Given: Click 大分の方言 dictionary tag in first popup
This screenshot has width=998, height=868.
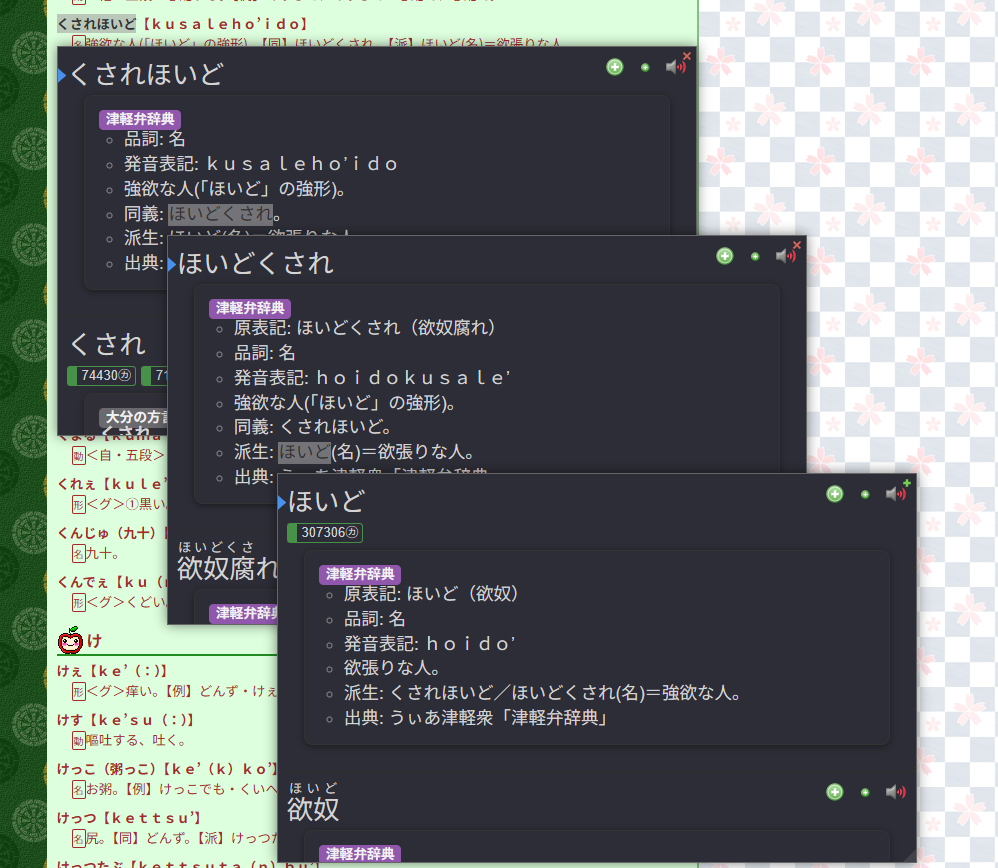Looking at the screenshot, I should coord(134,417).
